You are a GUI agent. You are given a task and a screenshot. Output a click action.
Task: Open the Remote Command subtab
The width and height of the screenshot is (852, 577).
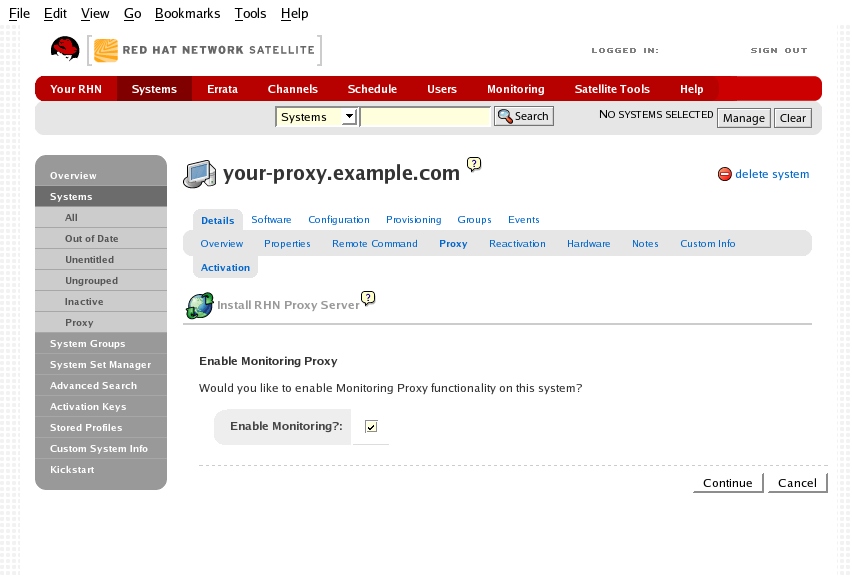[375, 243]
